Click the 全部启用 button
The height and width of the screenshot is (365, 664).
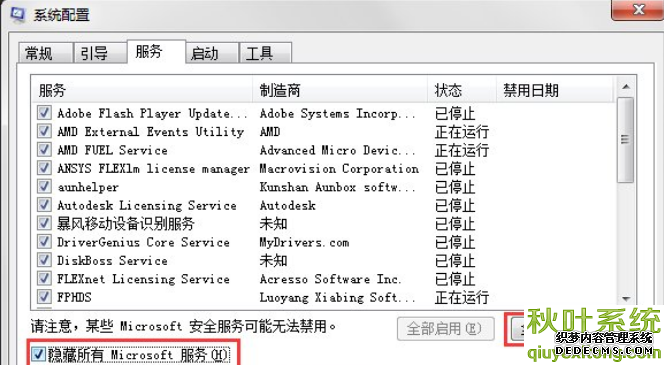point(445,329)
